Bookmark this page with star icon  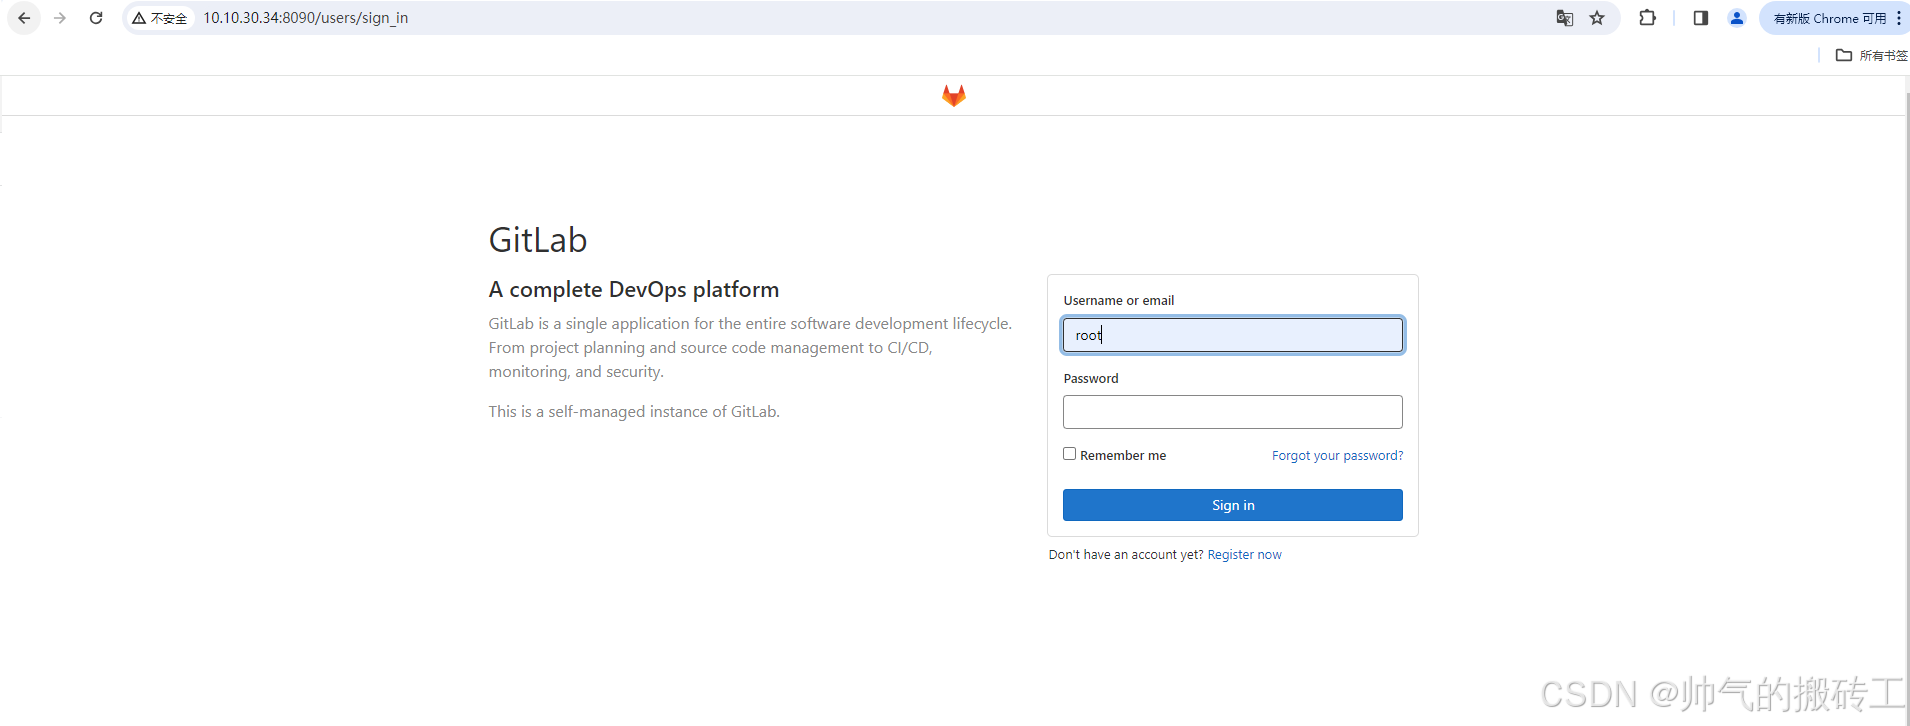pyautogui.click(x=1597, y=18)
